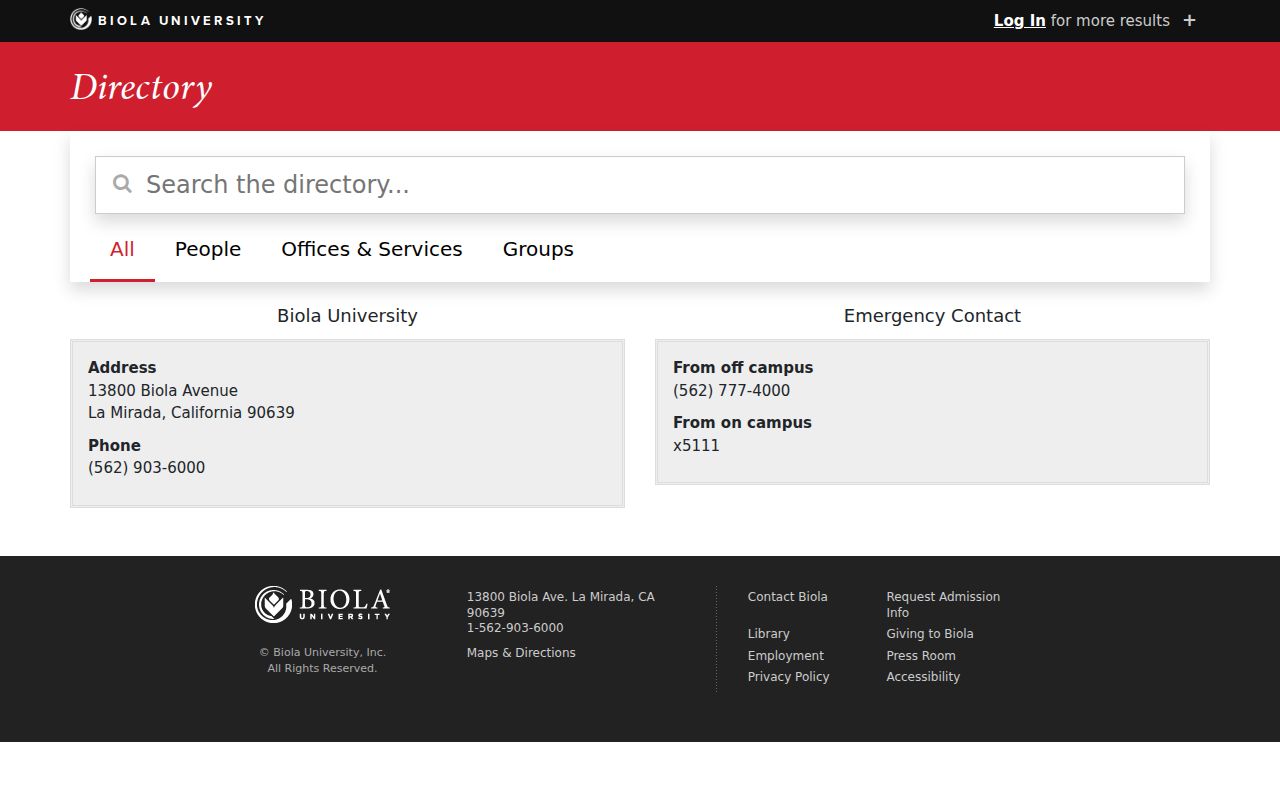Click the Biola University section heading

[x=347, y=316]
